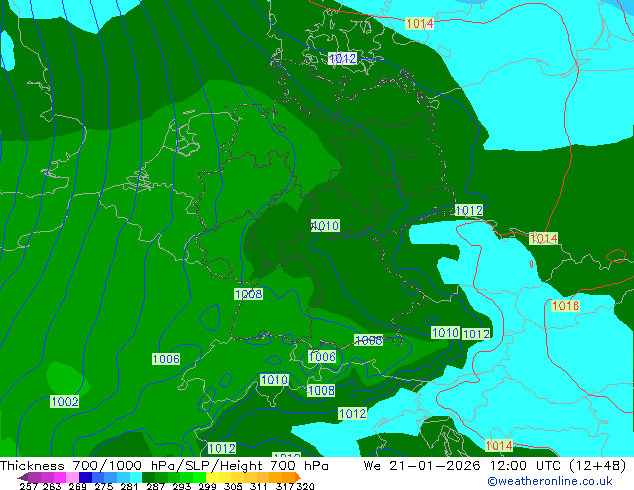This screenshot has height=490, width=634.
Task: Click the 1012 label beside the 1010 label
Action: [x=476, y=334]
